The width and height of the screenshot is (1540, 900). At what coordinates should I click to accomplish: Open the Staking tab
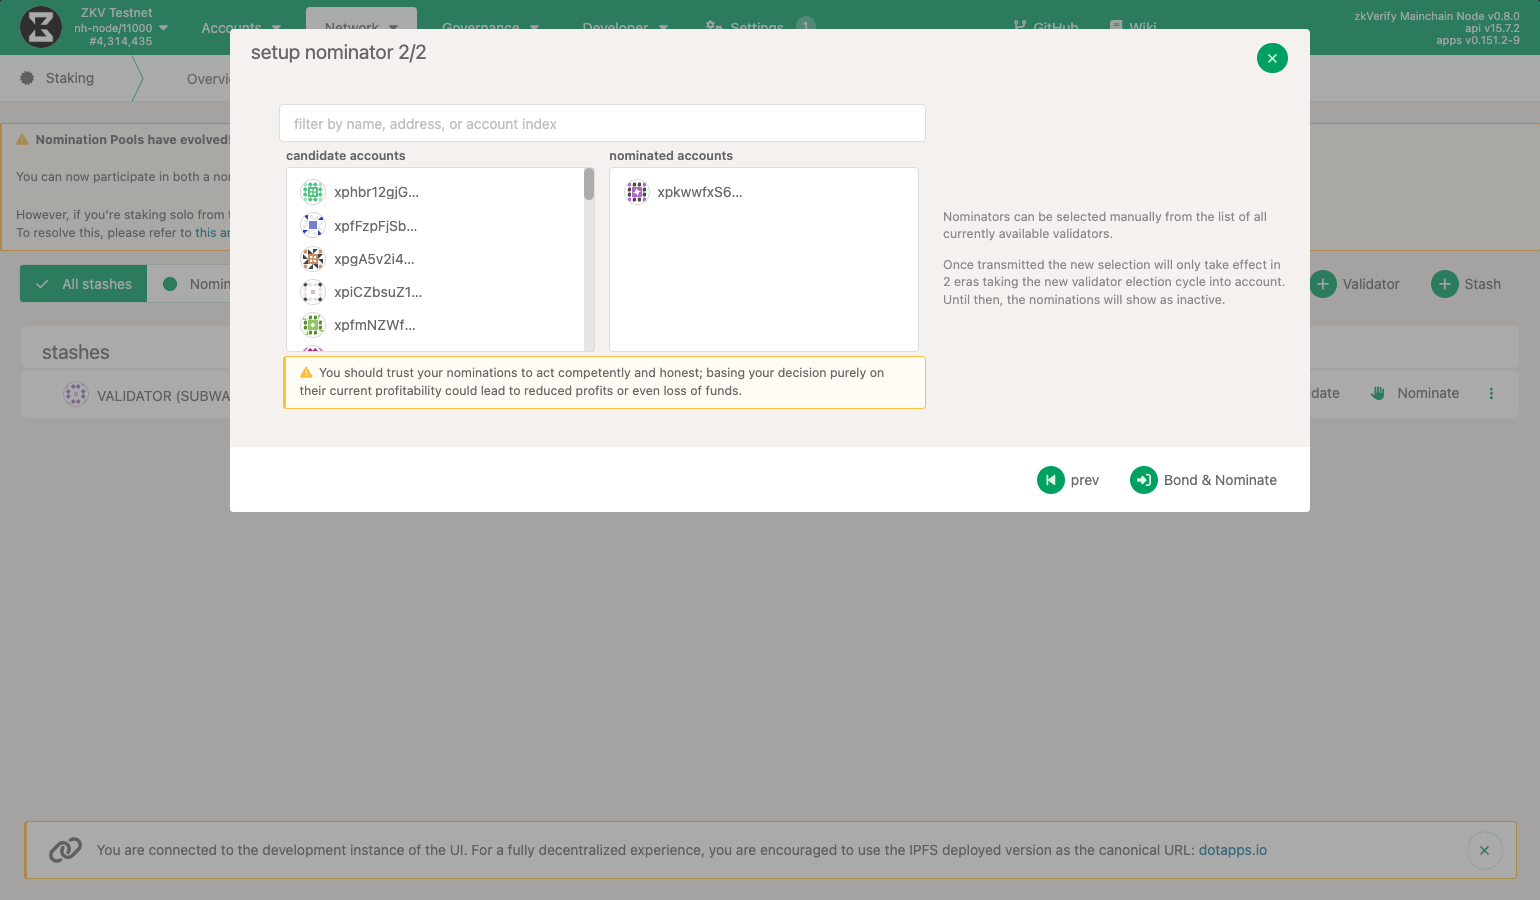click(x=69, y=78)
